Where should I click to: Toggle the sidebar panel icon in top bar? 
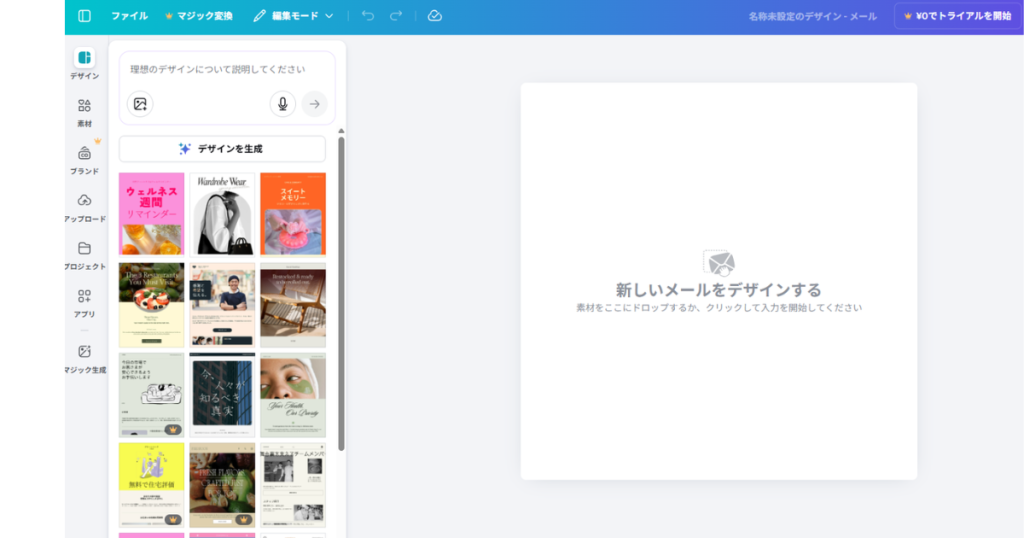click(x=84, y=16)
